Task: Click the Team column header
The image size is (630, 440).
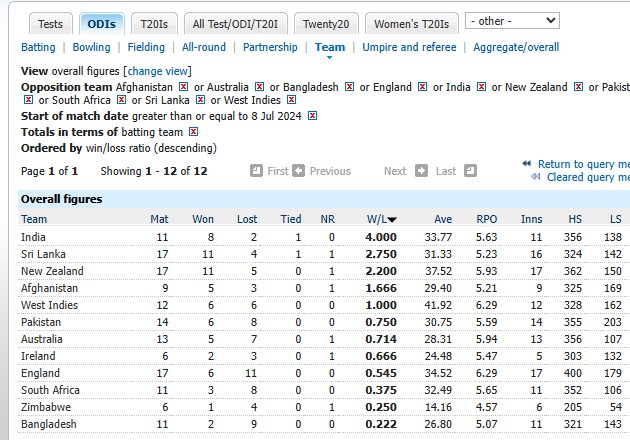Action: 34,219
